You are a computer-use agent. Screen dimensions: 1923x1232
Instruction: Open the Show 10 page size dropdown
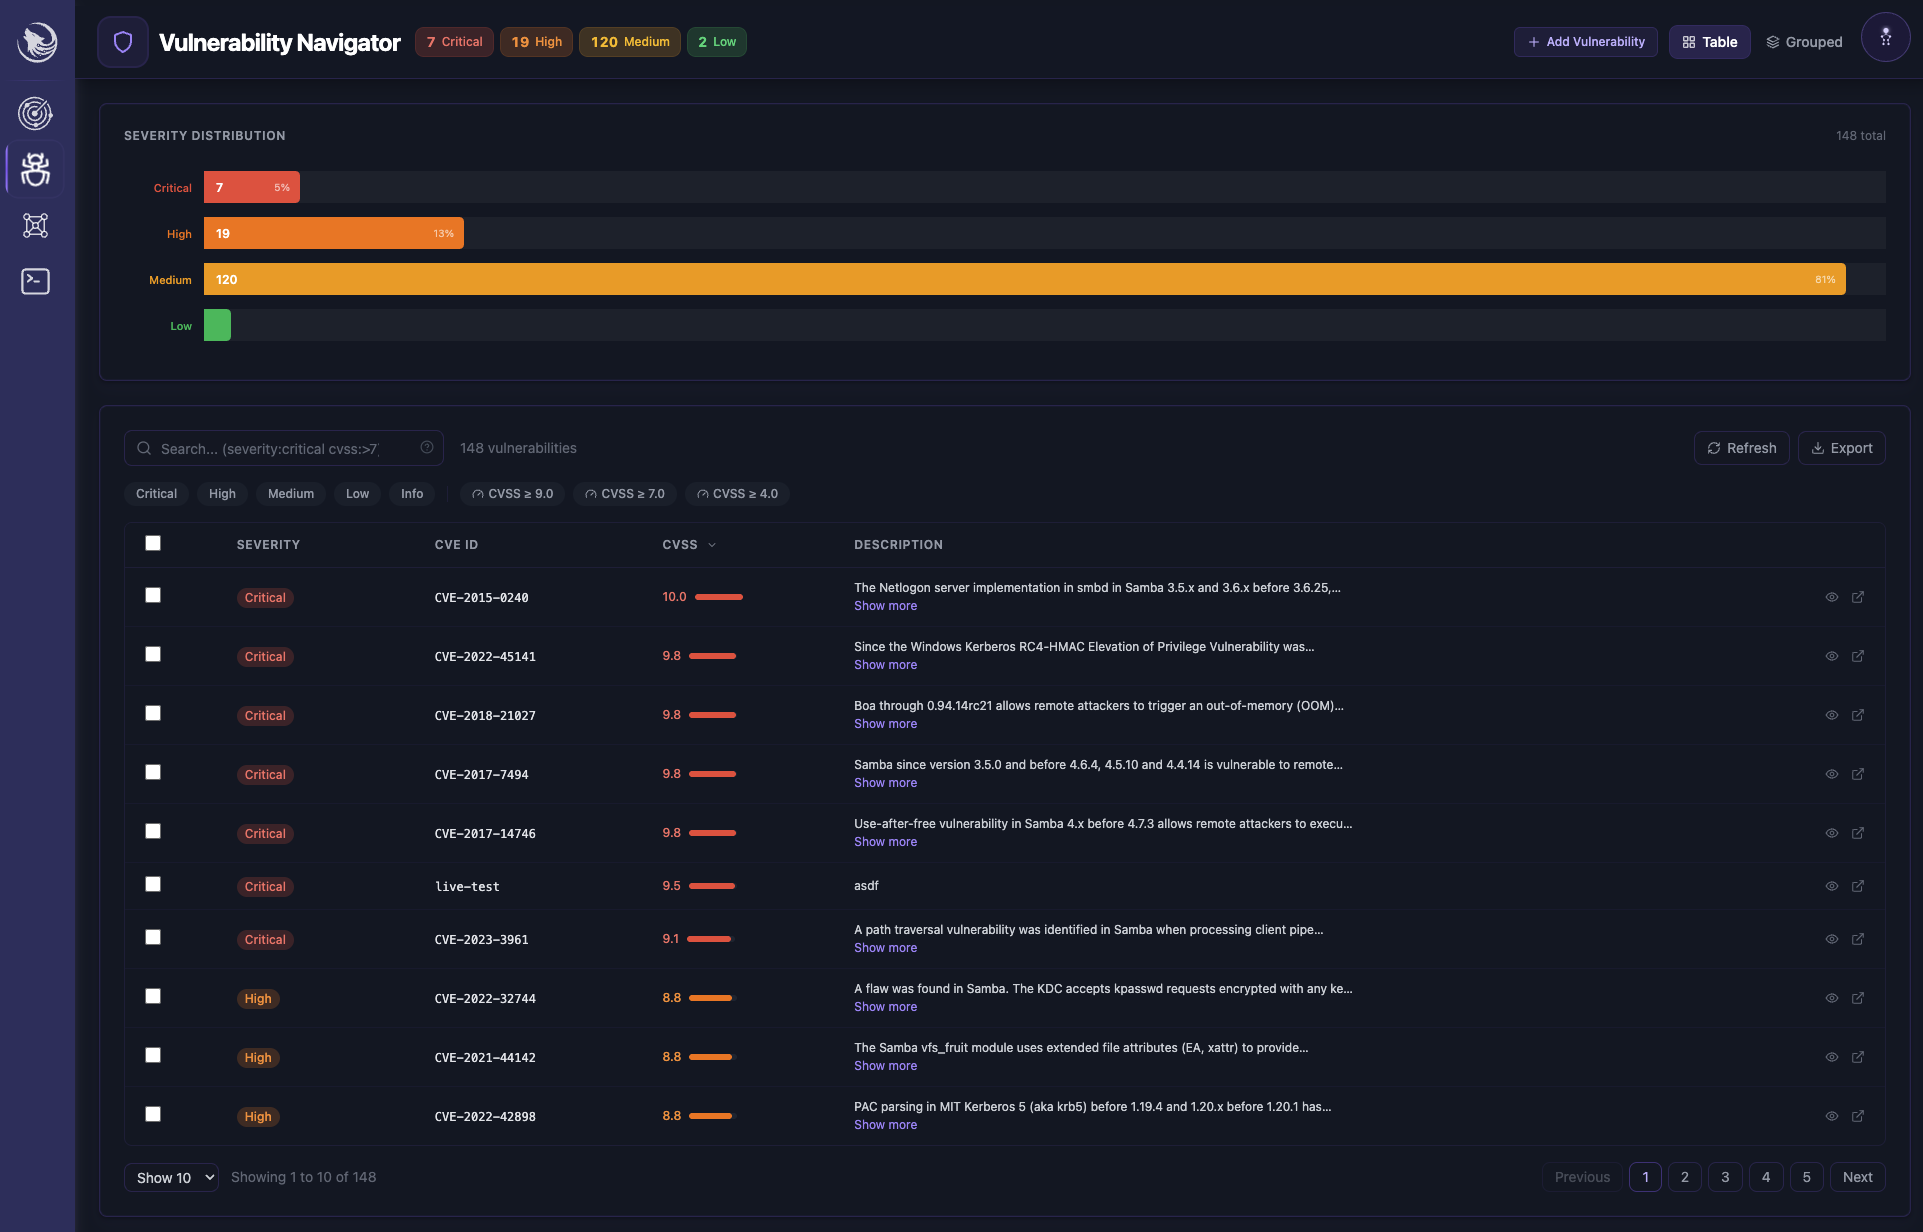[x=170, y=1177]
